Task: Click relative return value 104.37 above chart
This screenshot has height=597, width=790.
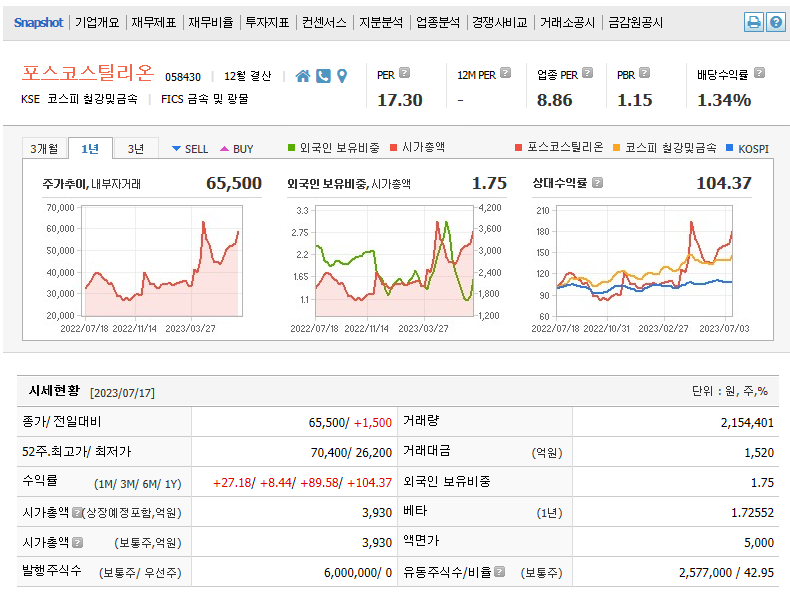Action: point(724,183)
